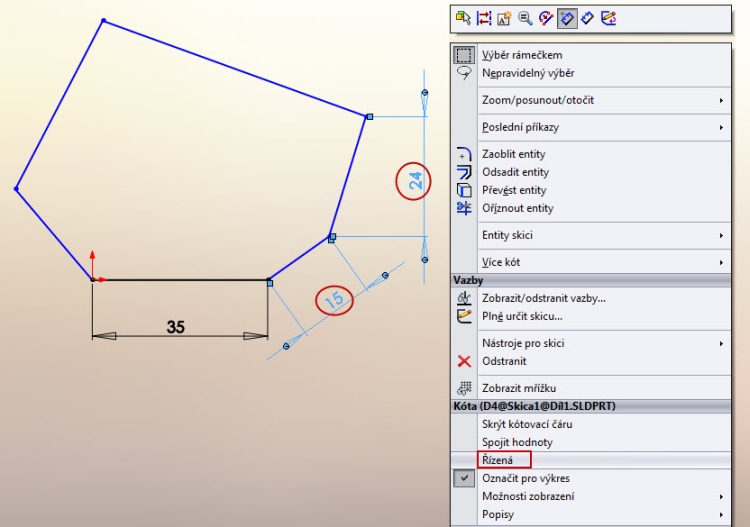Expand Možnosti zobrazení submenu arrow
The height and width of the screenshot is (527, 750).
[x=721, y=497]
